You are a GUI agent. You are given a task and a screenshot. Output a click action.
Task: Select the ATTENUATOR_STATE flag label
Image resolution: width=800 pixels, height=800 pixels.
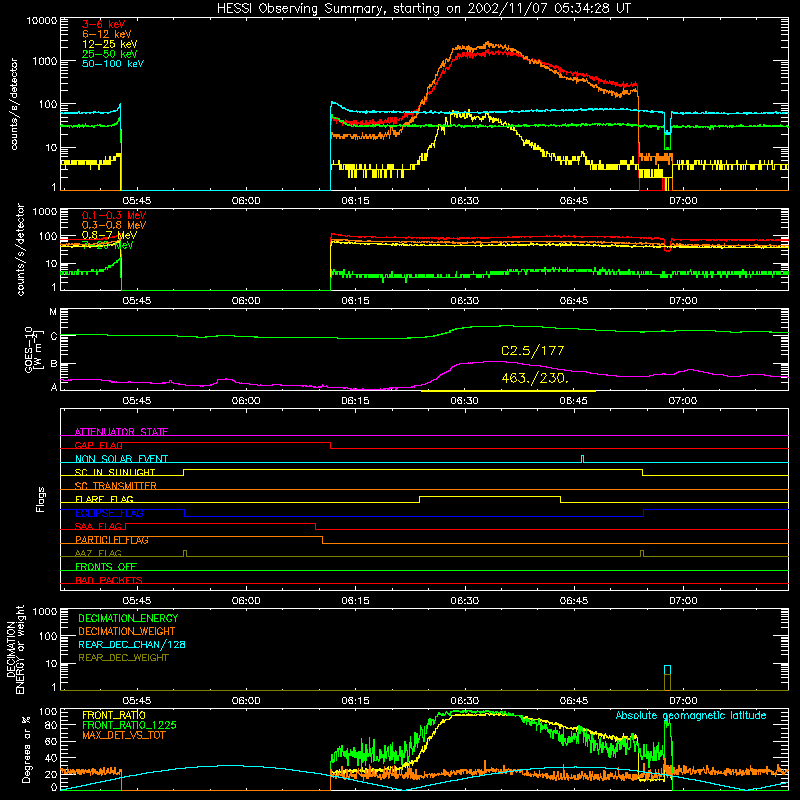pos(121,432)
